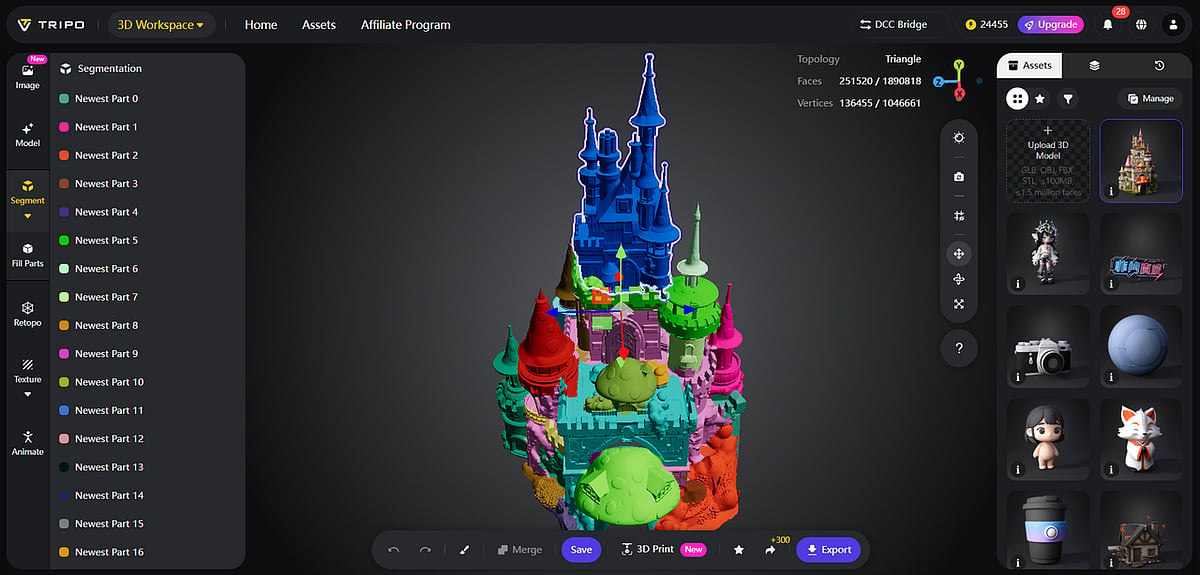Image resolution: width=1200 pixels, height=575 pixels.
Task: Open the assets filter funnel
Action: (1068, 99)
